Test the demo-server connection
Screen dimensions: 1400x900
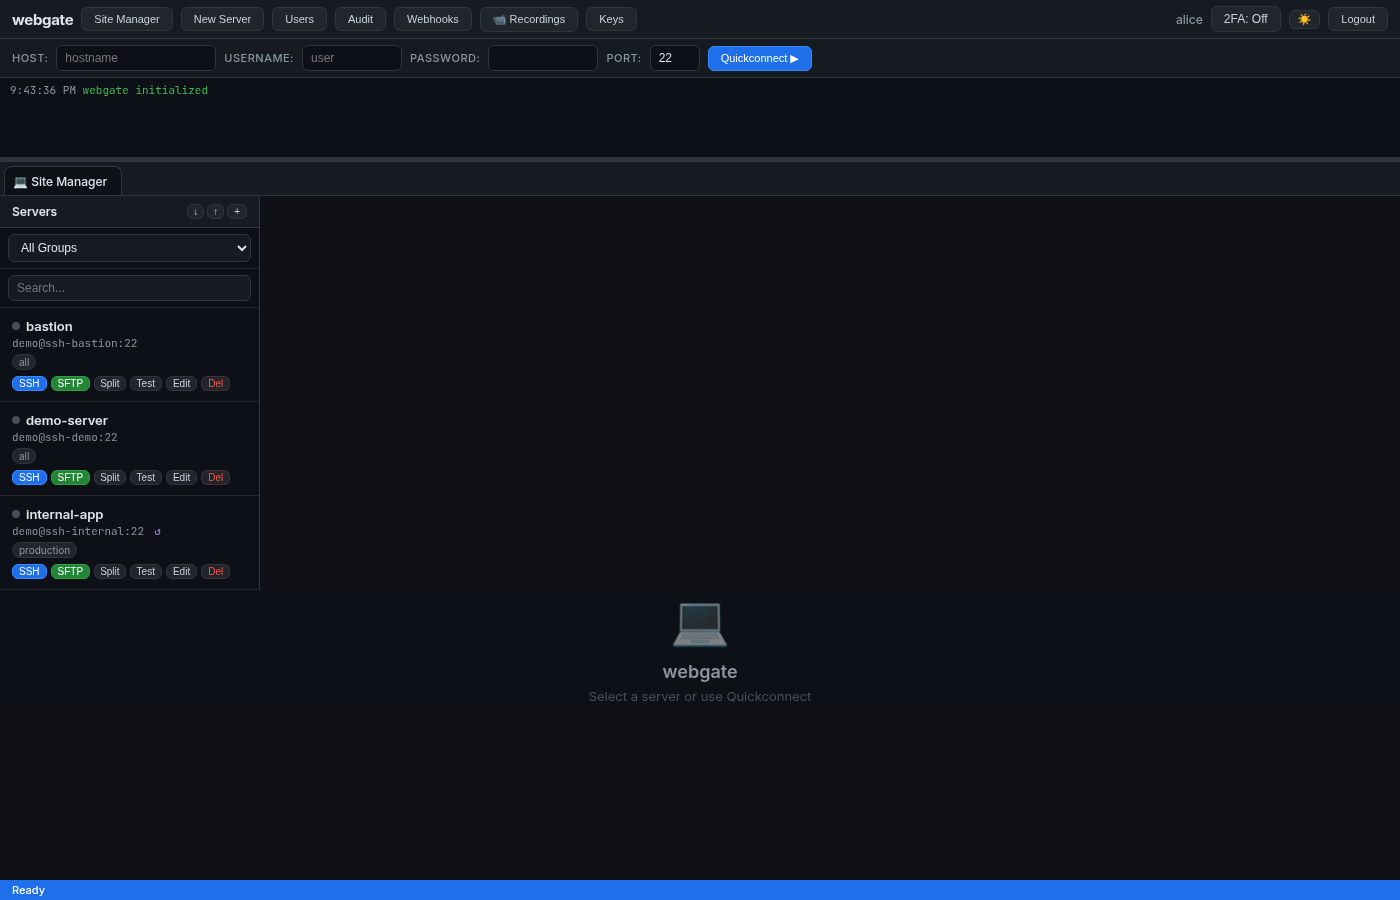tap(146, 478)
